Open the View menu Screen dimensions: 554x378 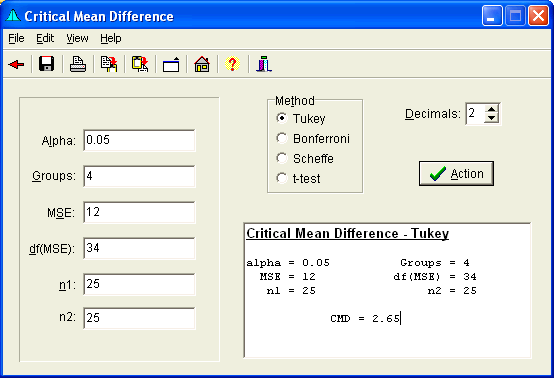(77, 38)
